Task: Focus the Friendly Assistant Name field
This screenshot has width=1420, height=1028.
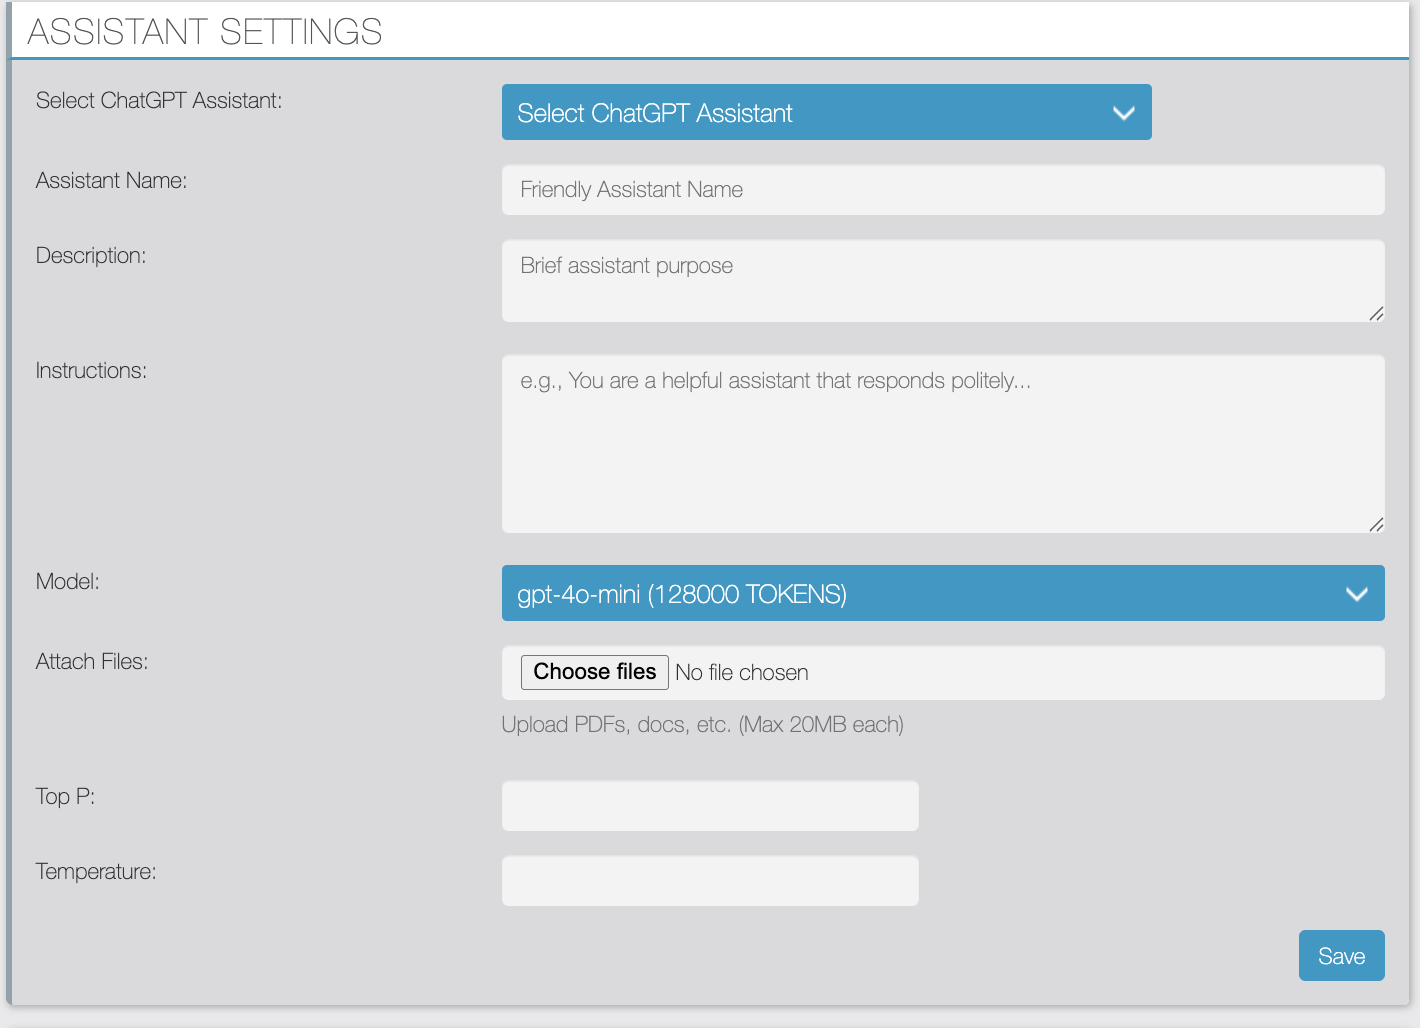Action: [942, 190]
